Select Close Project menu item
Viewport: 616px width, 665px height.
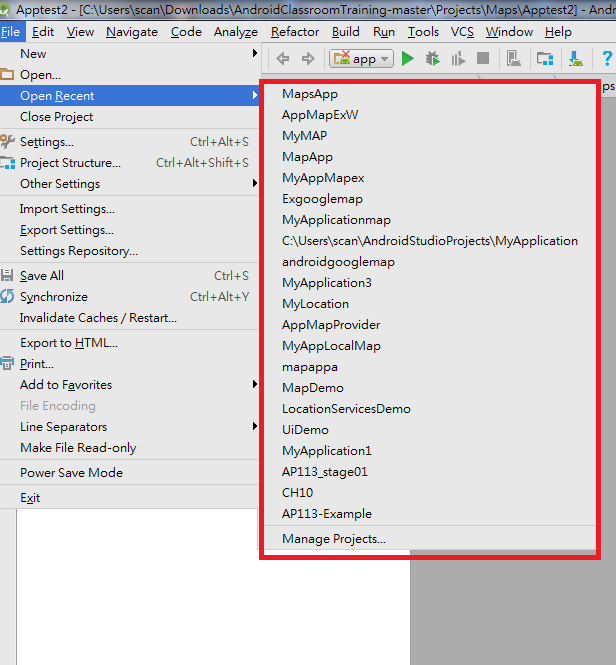(x=129, y=117)
